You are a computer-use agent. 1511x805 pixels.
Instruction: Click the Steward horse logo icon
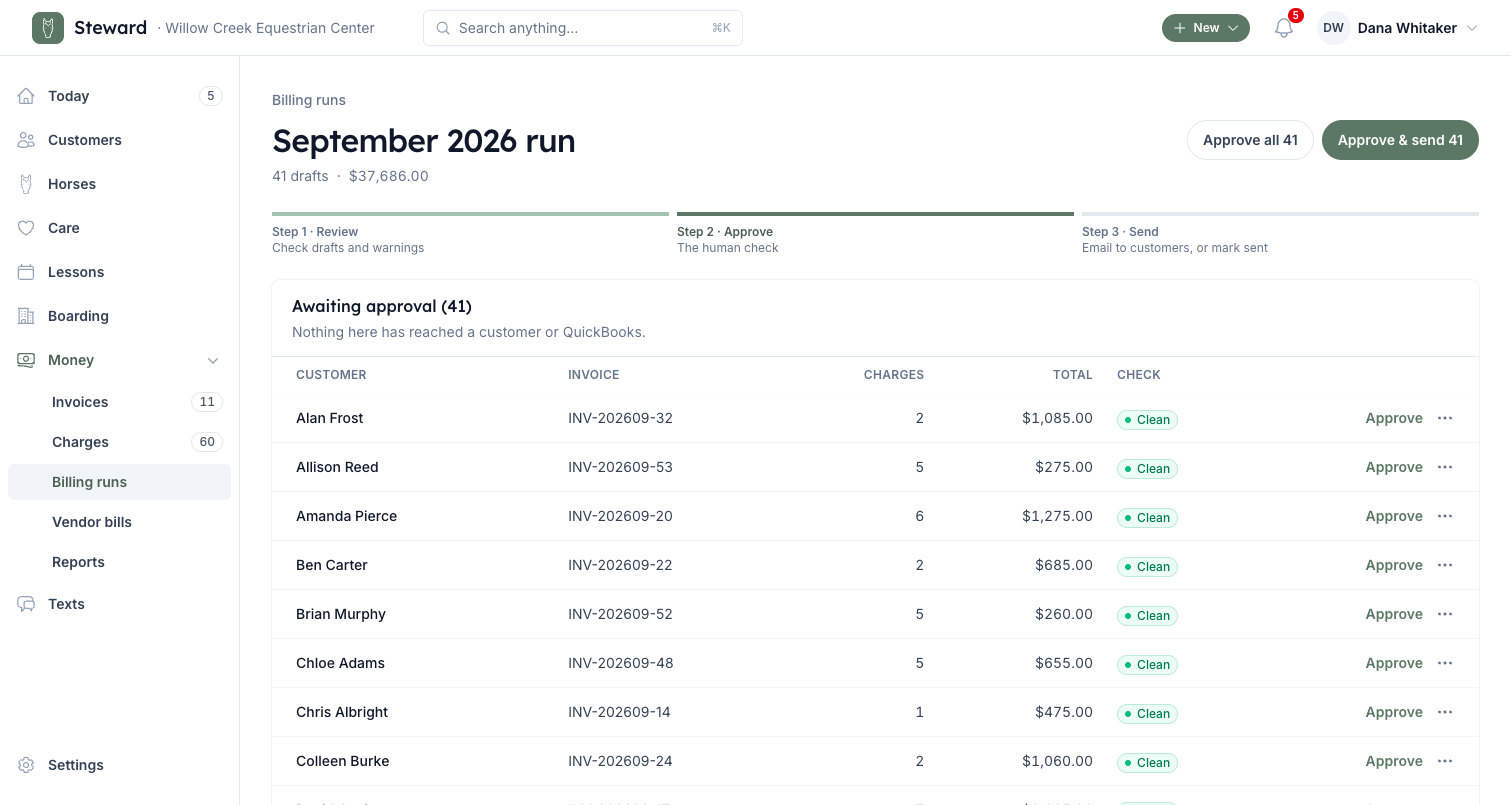point(48,28)
